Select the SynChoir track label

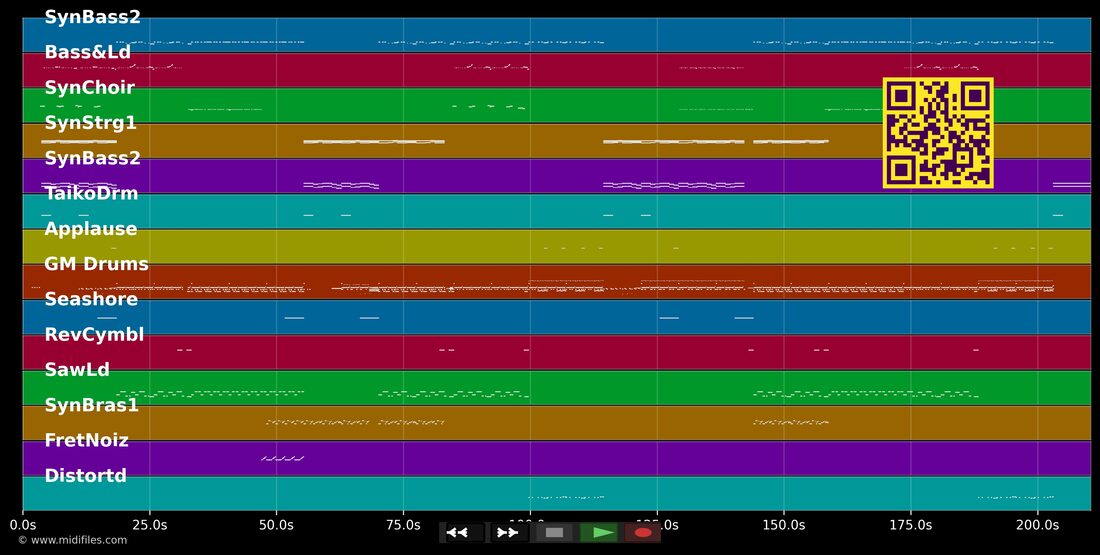(89, 88)
